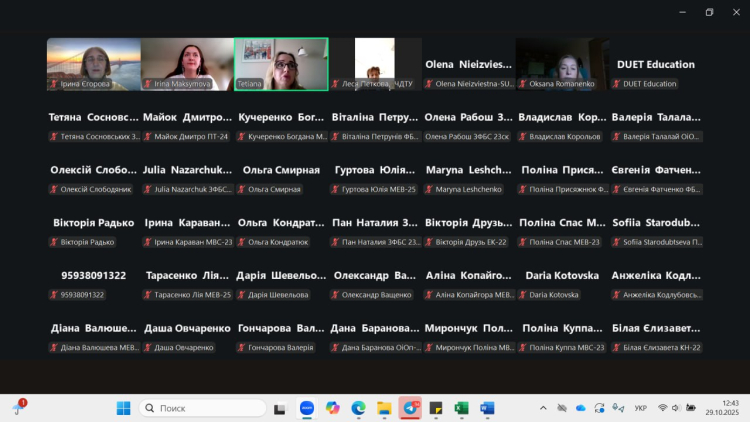Open Zoom app from the taskbar
The height and width of the screenshot is (422, 750).
point(307,408)
